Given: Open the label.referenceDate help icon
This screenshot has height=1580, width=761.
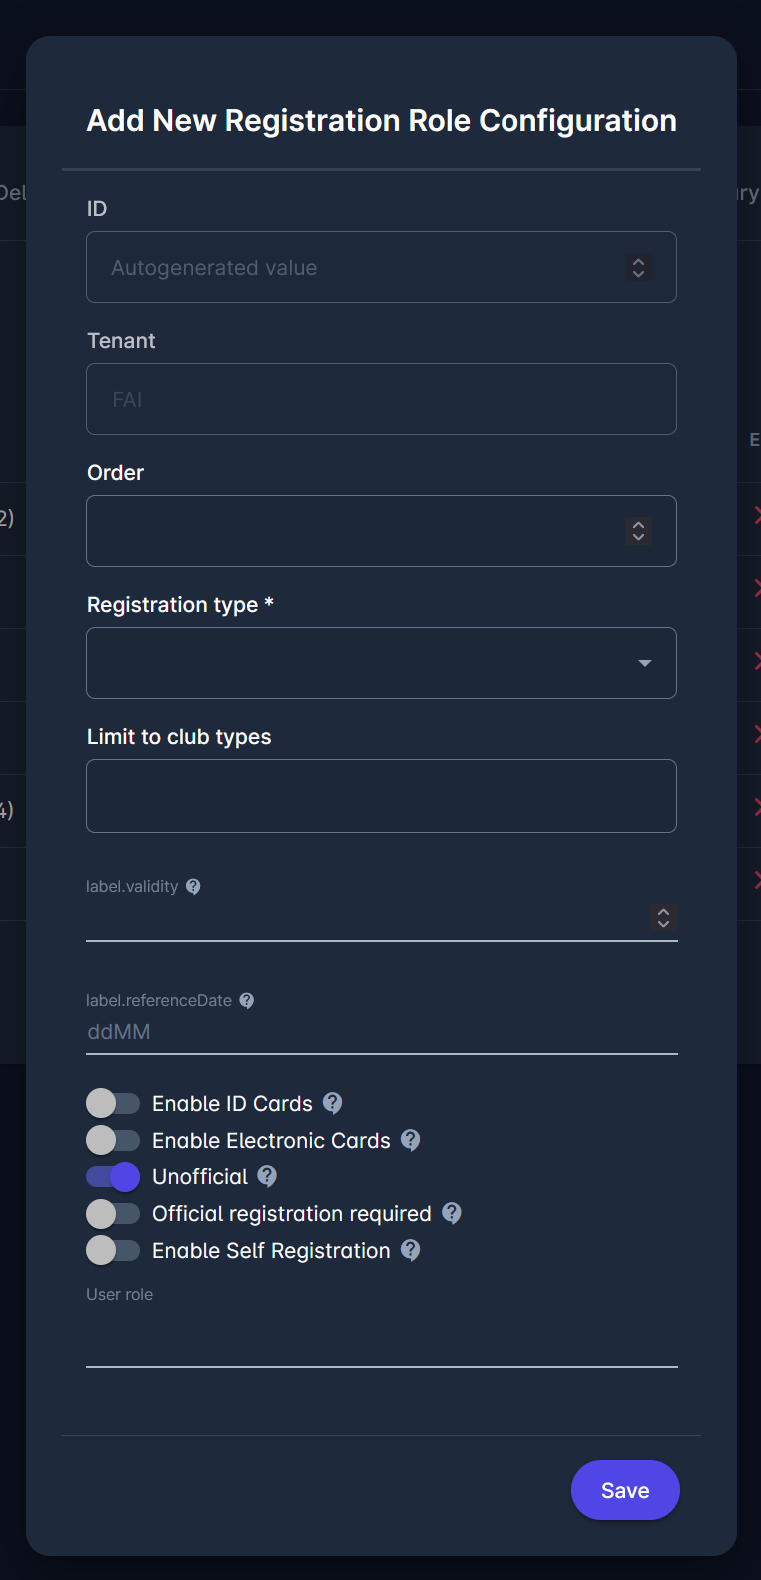Looking at the screenshot, I should coord(246,1000).
